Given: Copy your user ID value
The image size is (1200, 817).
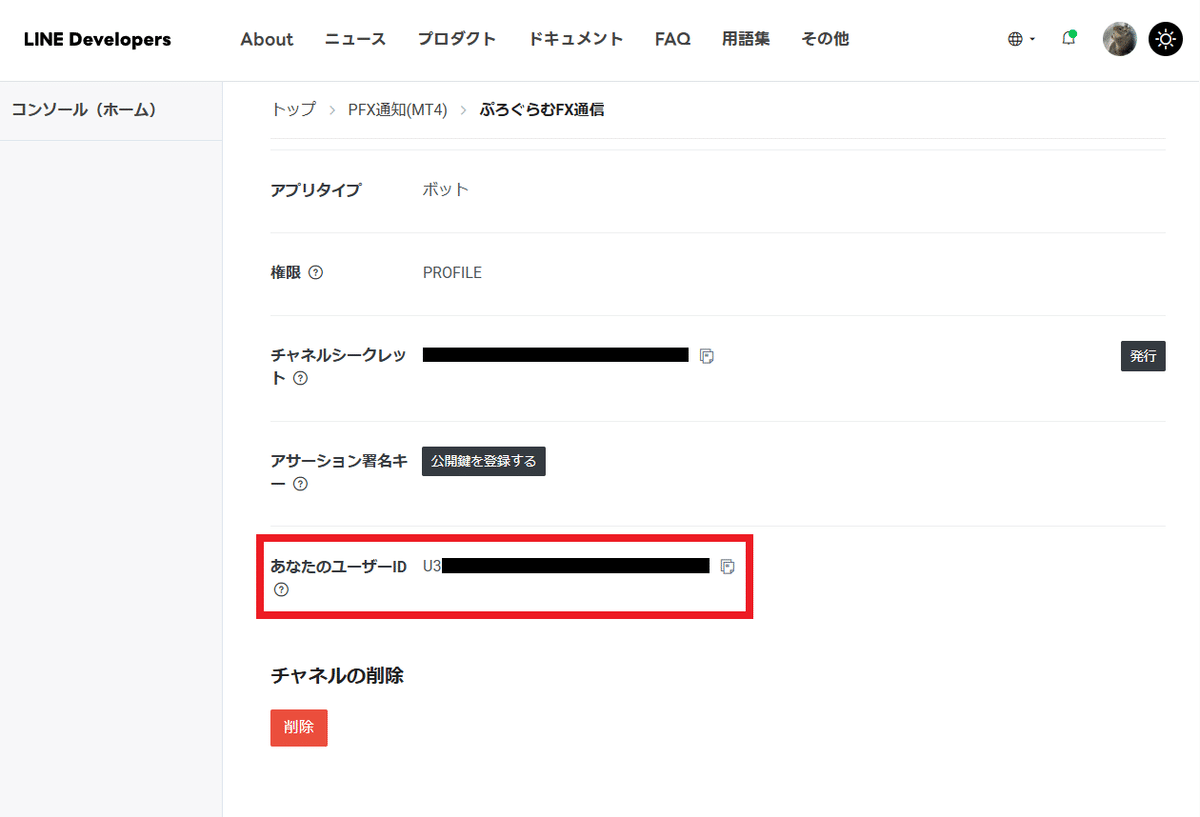Looking at the screenshot, I should pos(728,567).
